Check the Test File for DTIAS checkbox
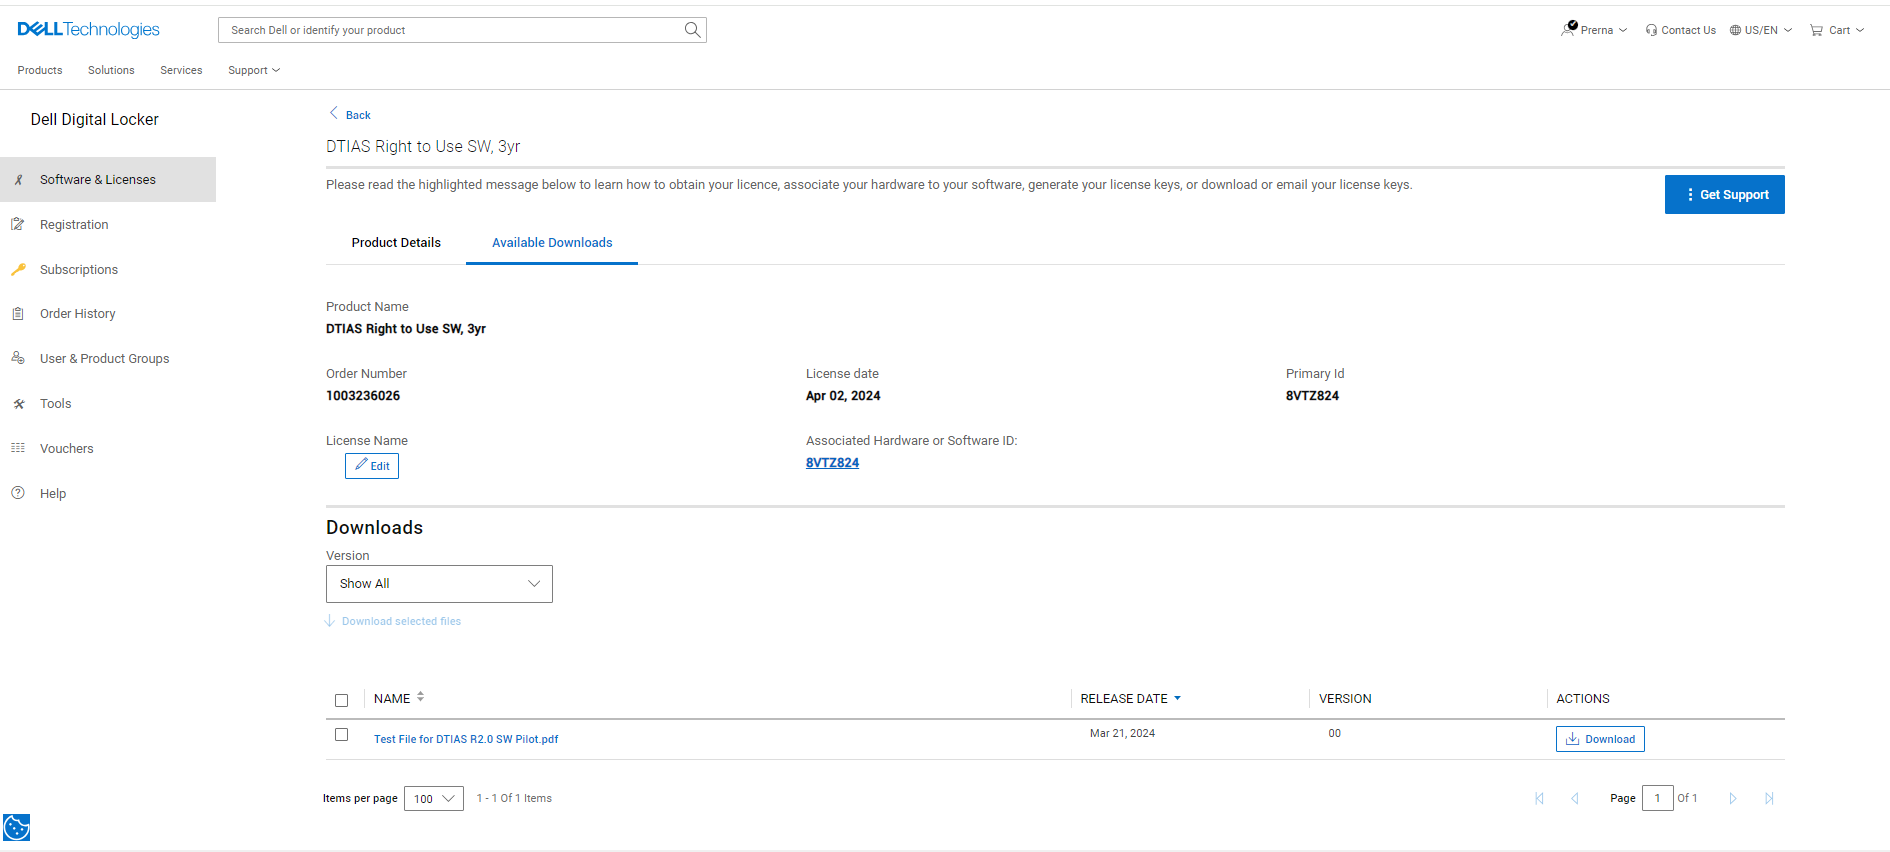This screenshot has height=852, width=1890. coord(342,735)
